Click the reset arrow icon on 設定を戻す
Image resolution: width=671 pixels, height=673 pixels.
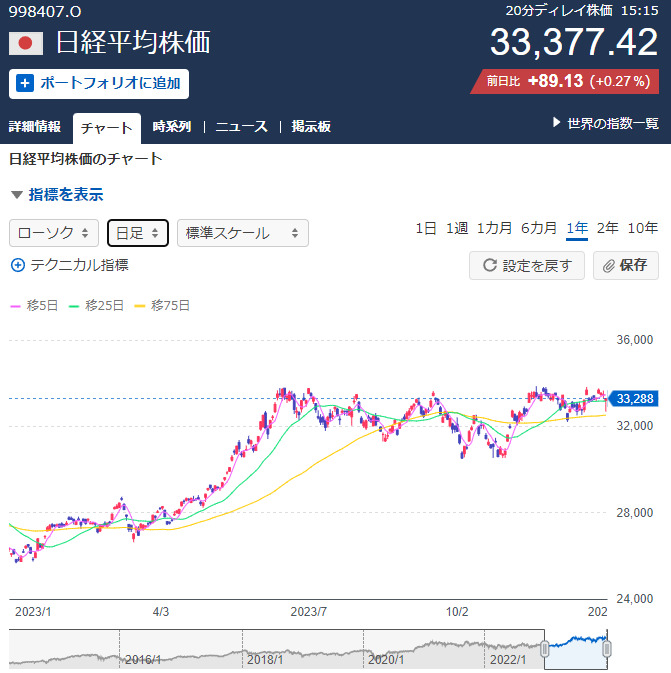[x=490, y=266]
